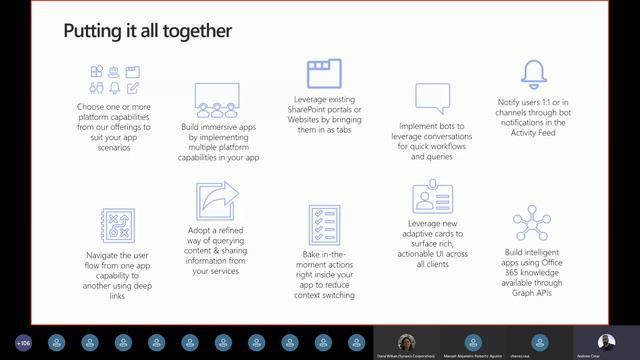Click 'Build intelligent apps using Office 365' text

pyautogui.click(x=532, y=273)
